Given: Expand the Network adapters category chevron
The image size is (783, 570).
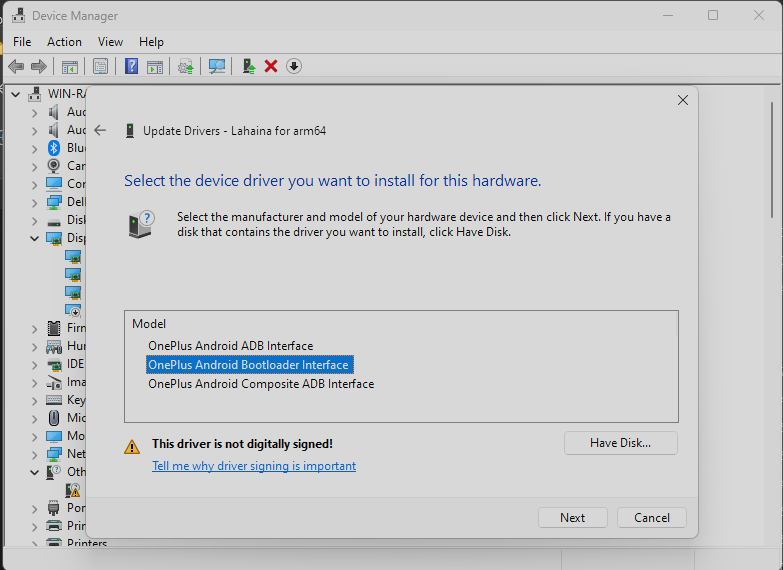Looking at the screenshot, I should pyautogui.click(x=34, y=455).
